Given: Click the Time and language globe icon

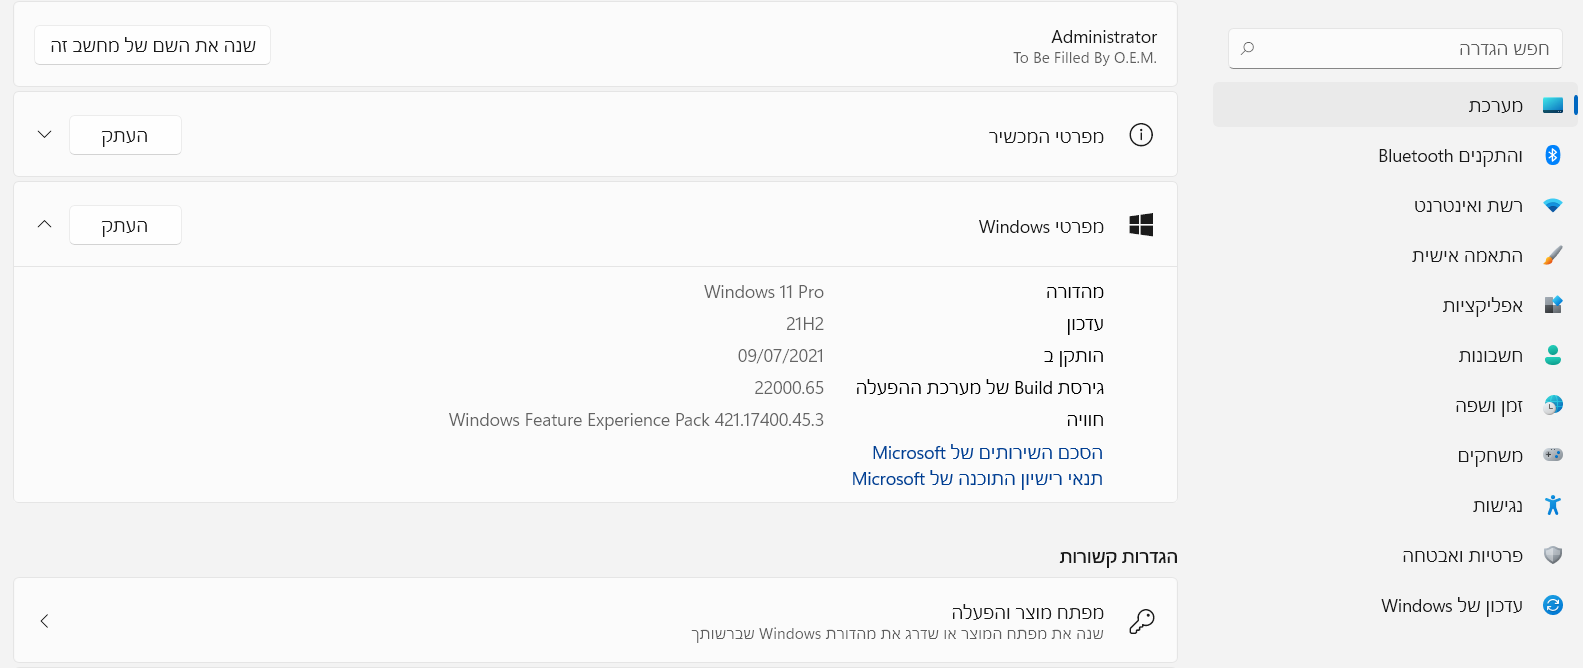Looking at the screenshot, I should 1552,405.
